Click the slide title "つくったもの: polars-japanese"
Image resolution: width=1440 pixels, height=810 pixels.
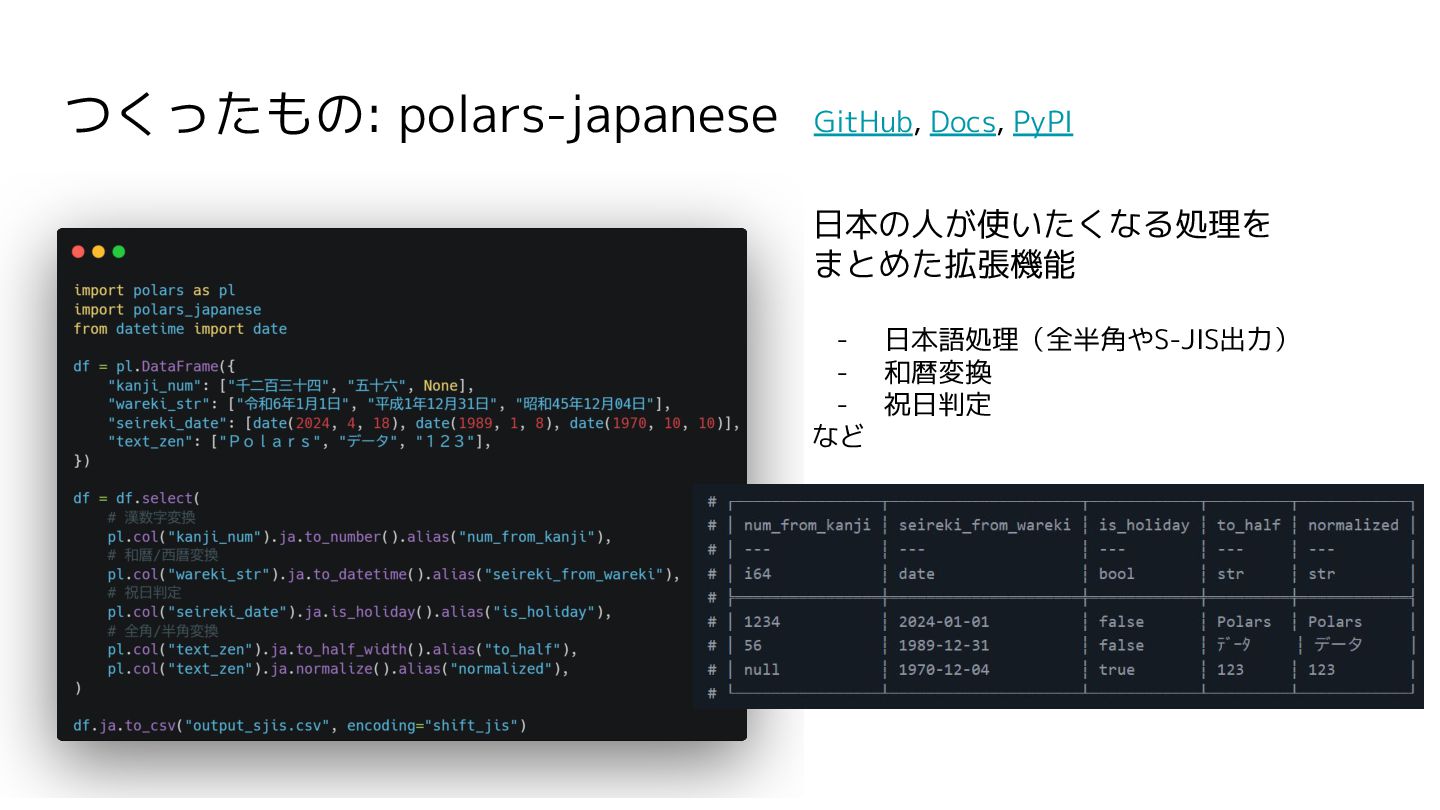[421, 117]
